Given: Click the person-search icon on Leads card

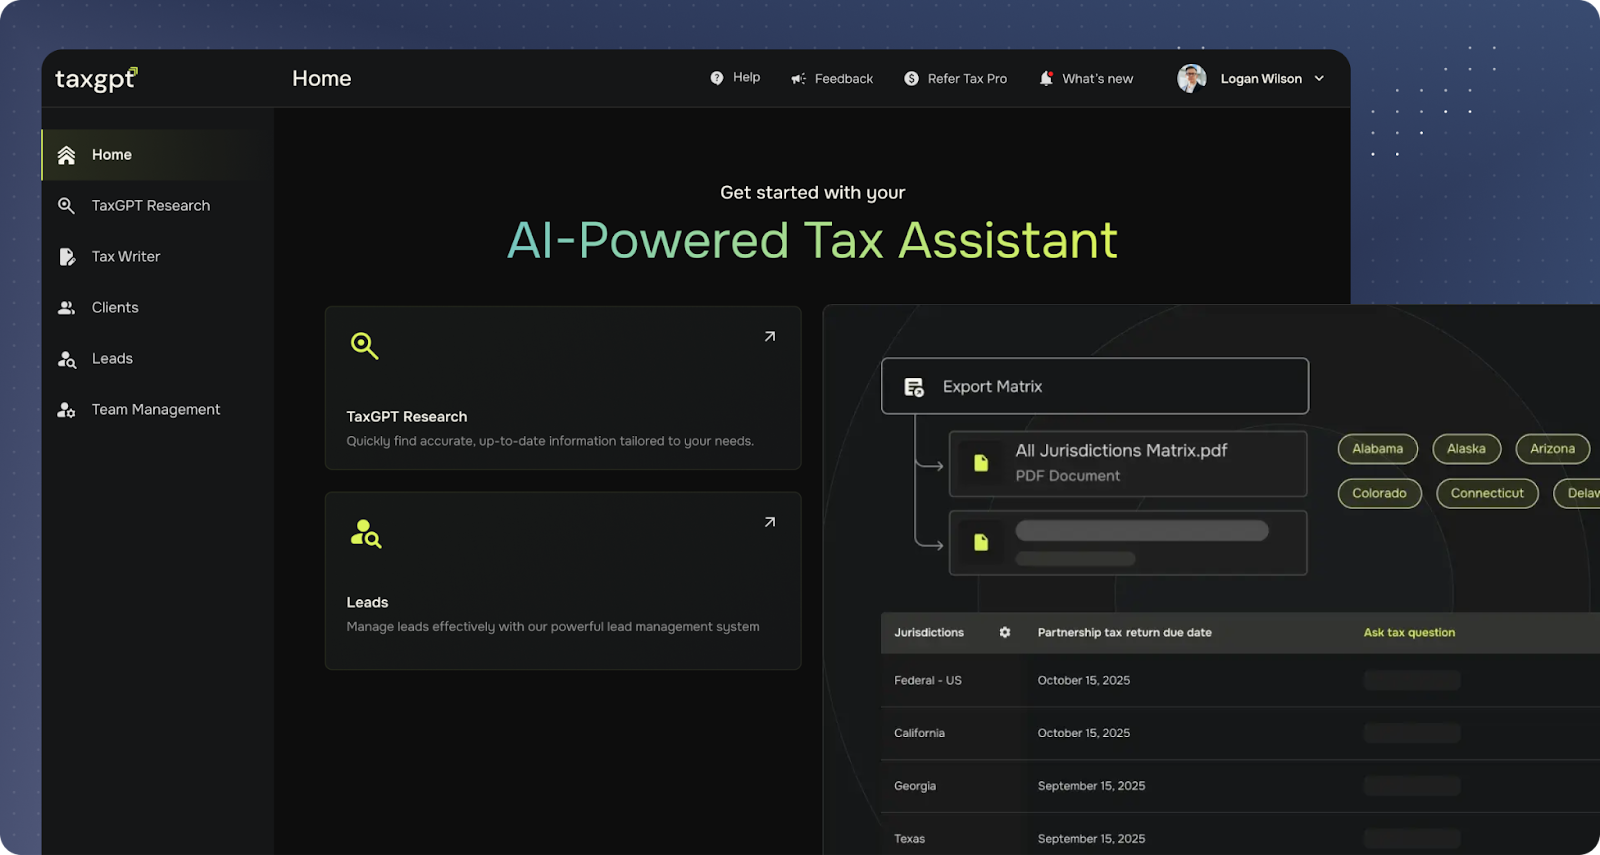Looking at the screenshot, I should [366, 533].
